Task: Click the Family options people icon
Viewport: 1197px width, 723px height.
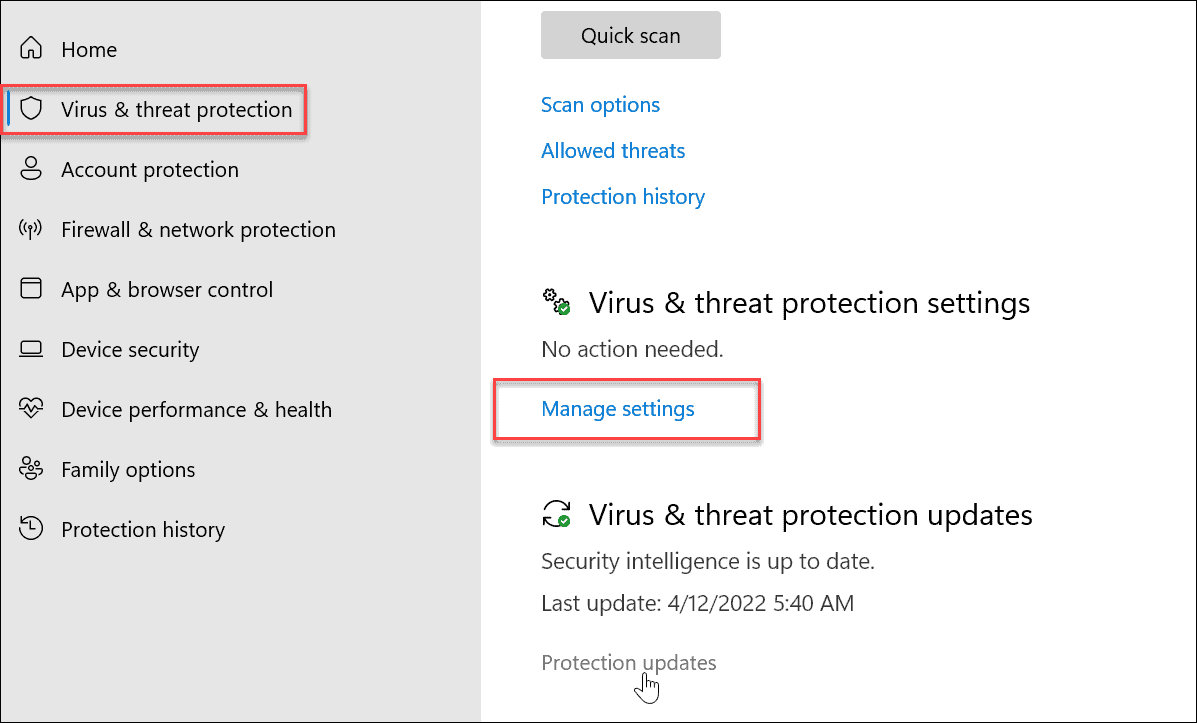Action: coord(33,469)
